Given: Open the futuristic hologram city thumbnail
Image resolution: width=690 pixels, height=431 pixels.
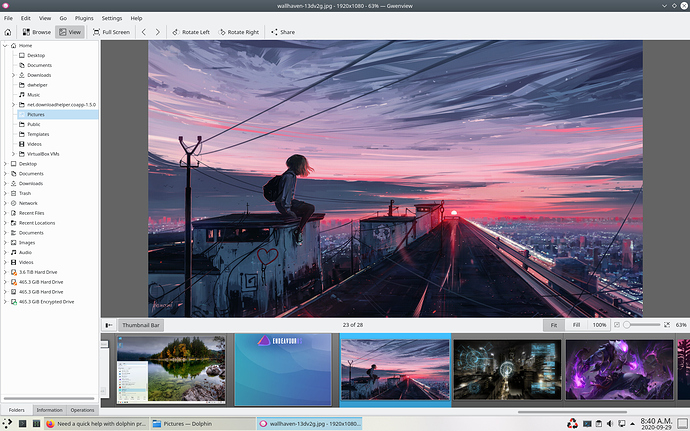Looking at the screenshot, I should click(x=507, y=369).
